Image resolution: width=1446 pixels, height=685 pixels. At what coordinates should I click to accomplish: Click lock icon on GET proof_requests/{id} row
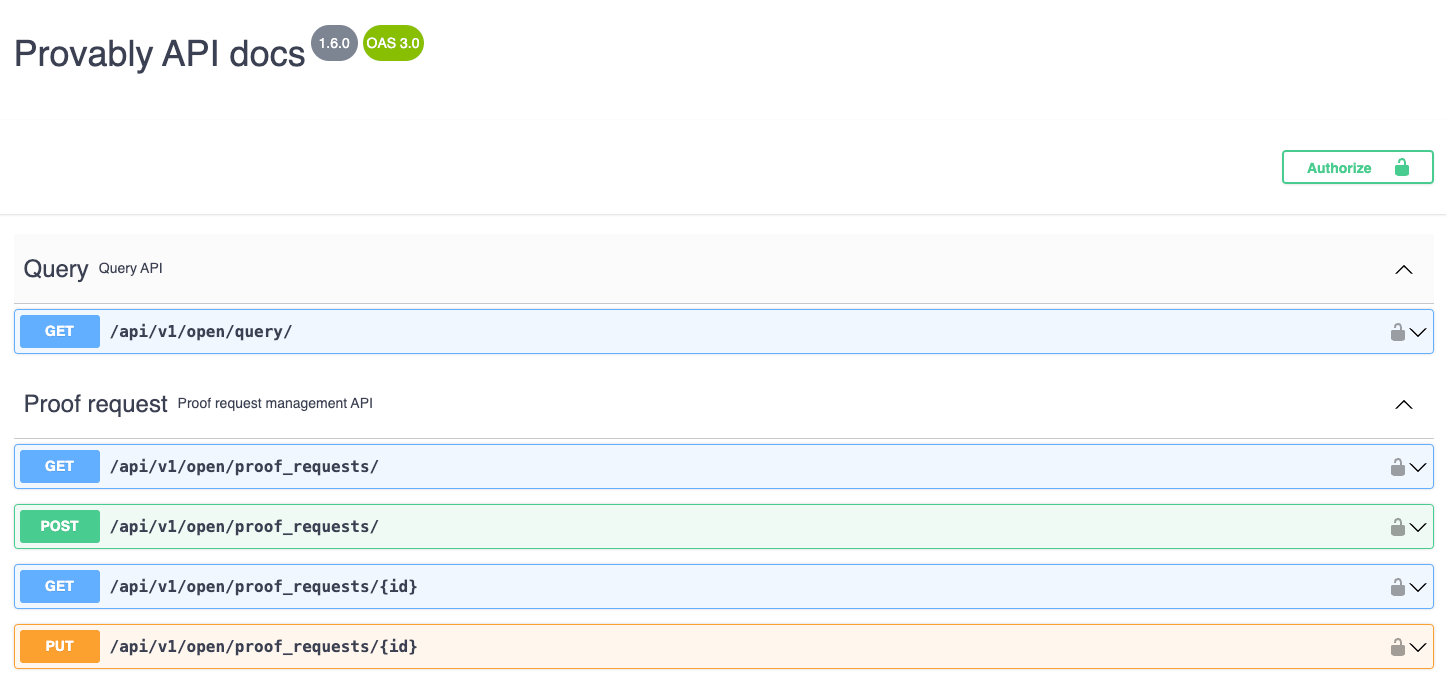pyautogui.click(x=1397, y=587)
